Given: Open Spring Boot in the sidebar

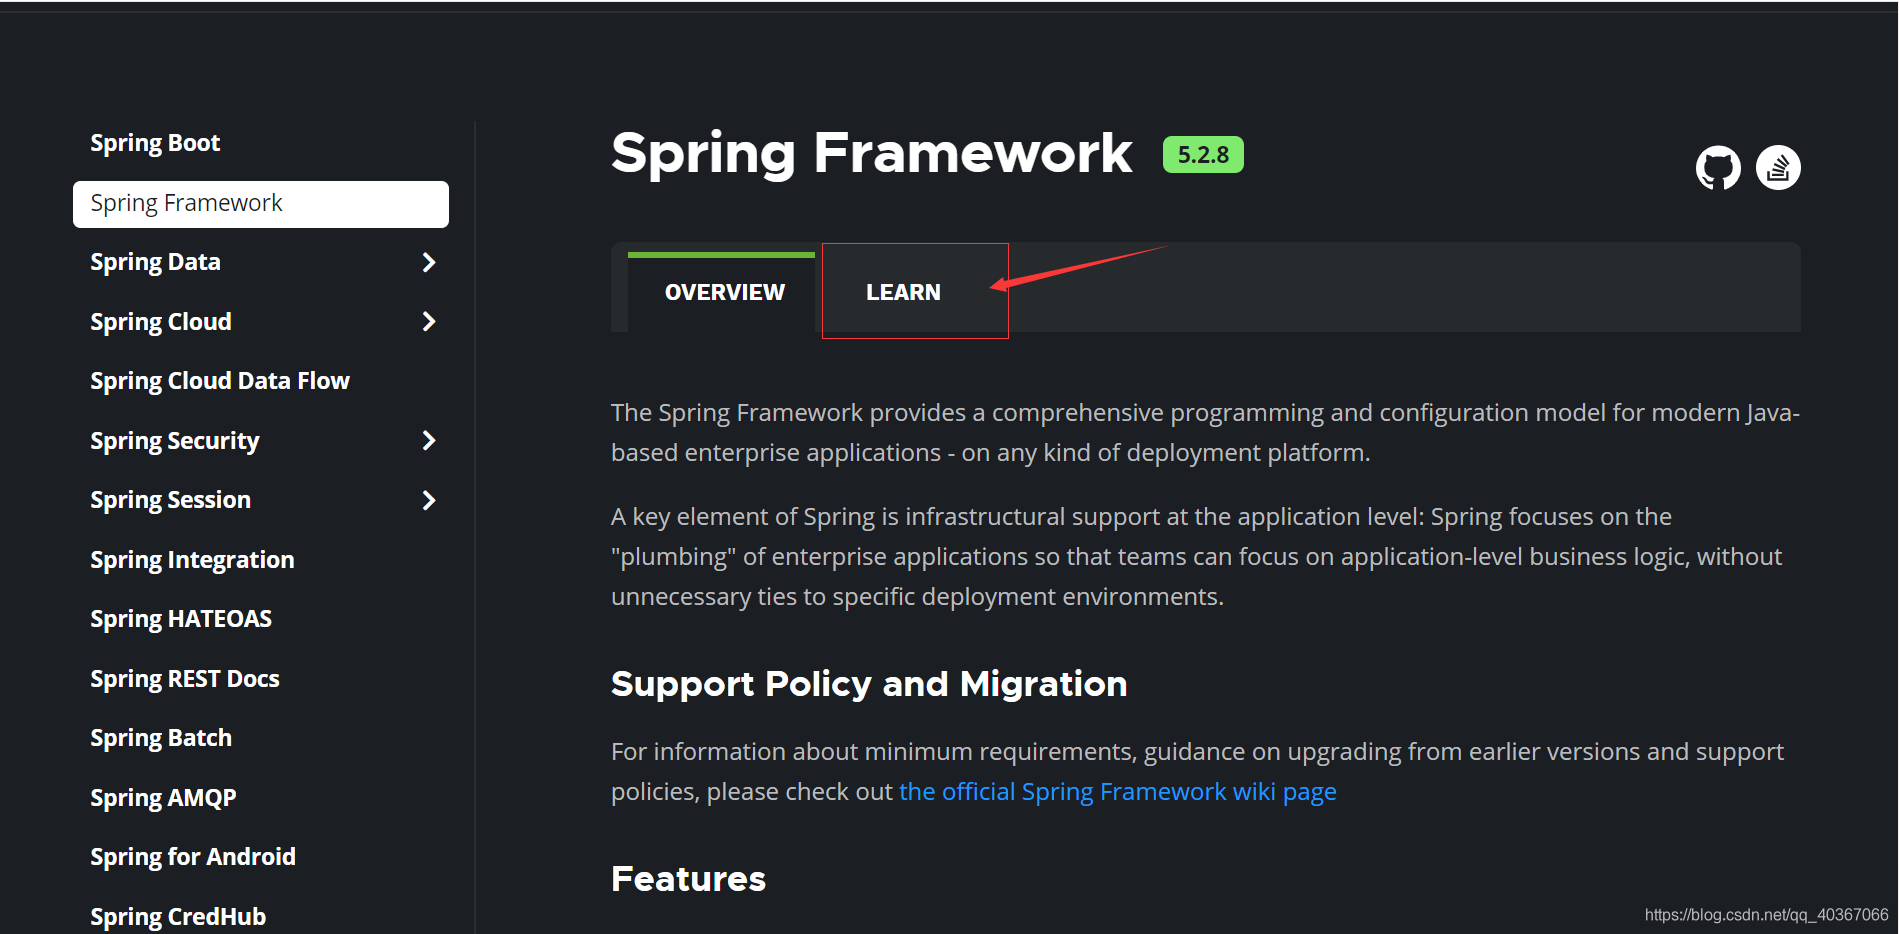Looking at the screenshot, I should [x=155, y=143].
